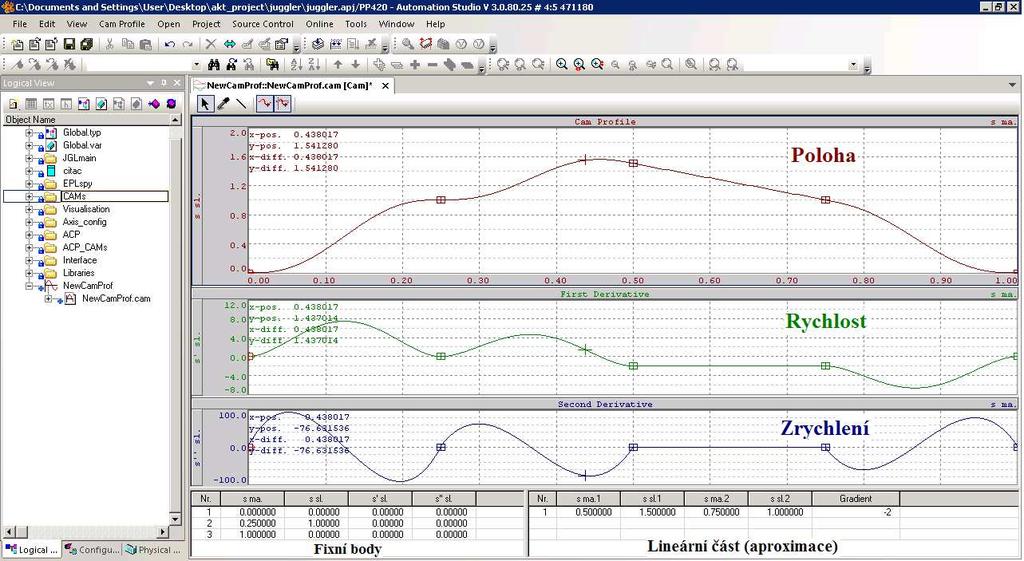1024x561 pixels.
Task: Expand the JGLmain folder
Action: (29, 158)
